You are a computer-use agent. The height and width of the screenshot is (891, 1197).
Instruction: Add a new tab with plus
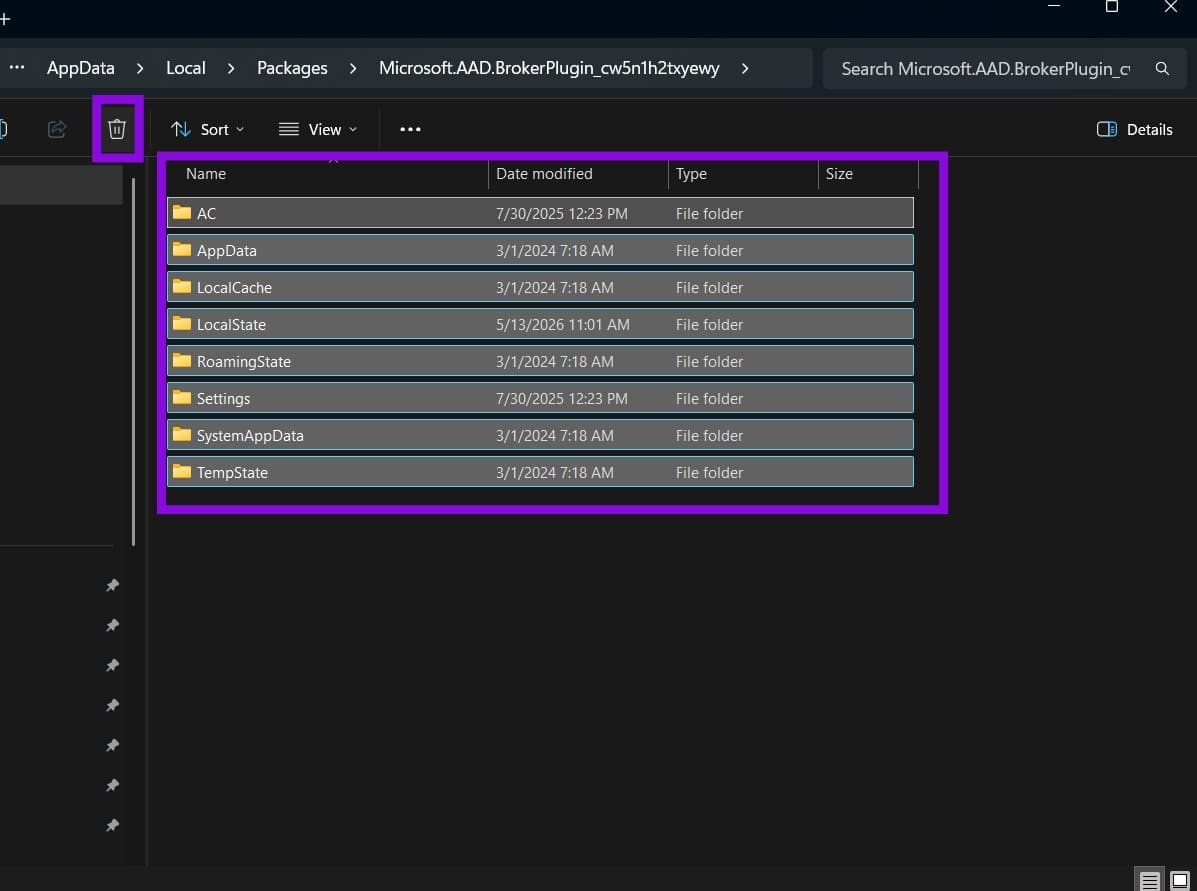5,18
